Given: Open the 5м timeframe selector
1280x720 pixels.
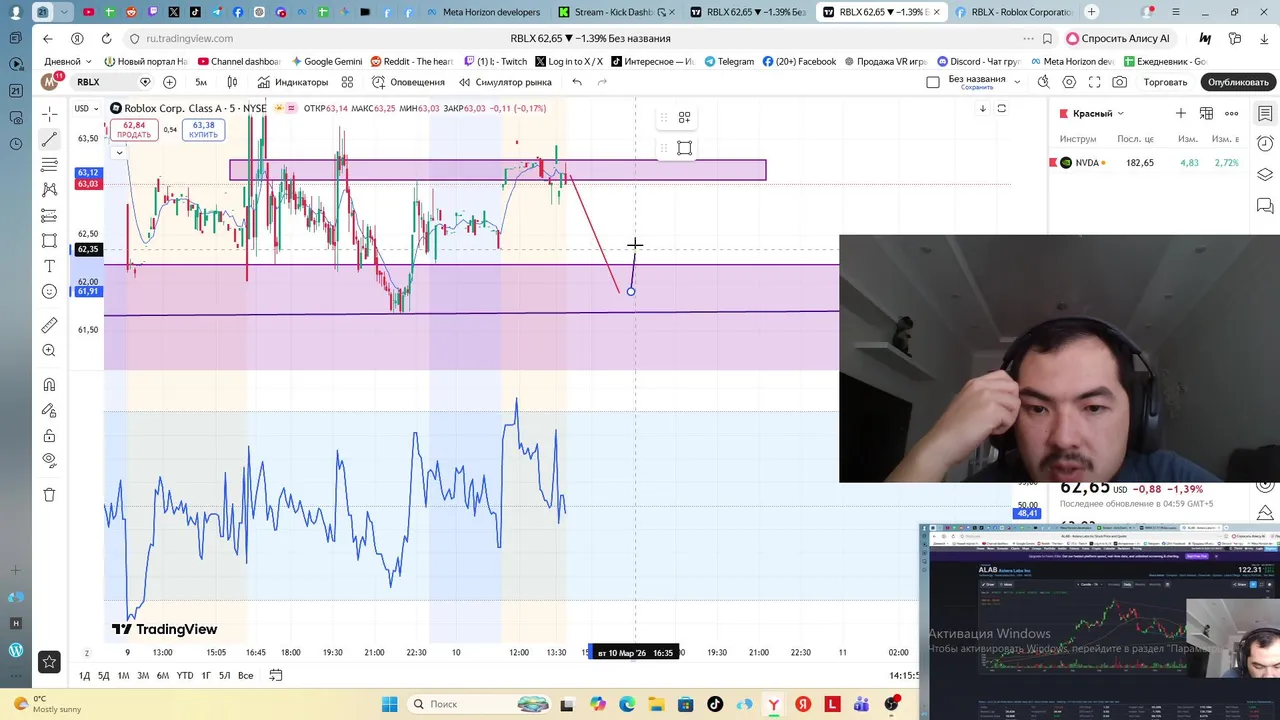Looking at the screenshot, I should 201,82.
